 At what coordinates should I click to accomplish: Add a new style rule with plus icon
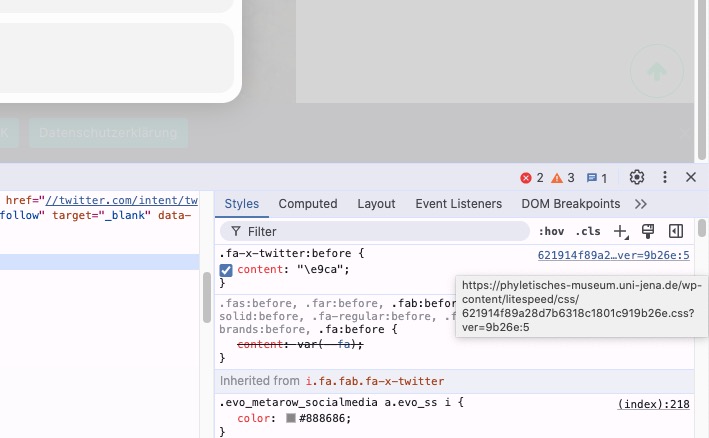pyautogui.click(x=621, y=231)
